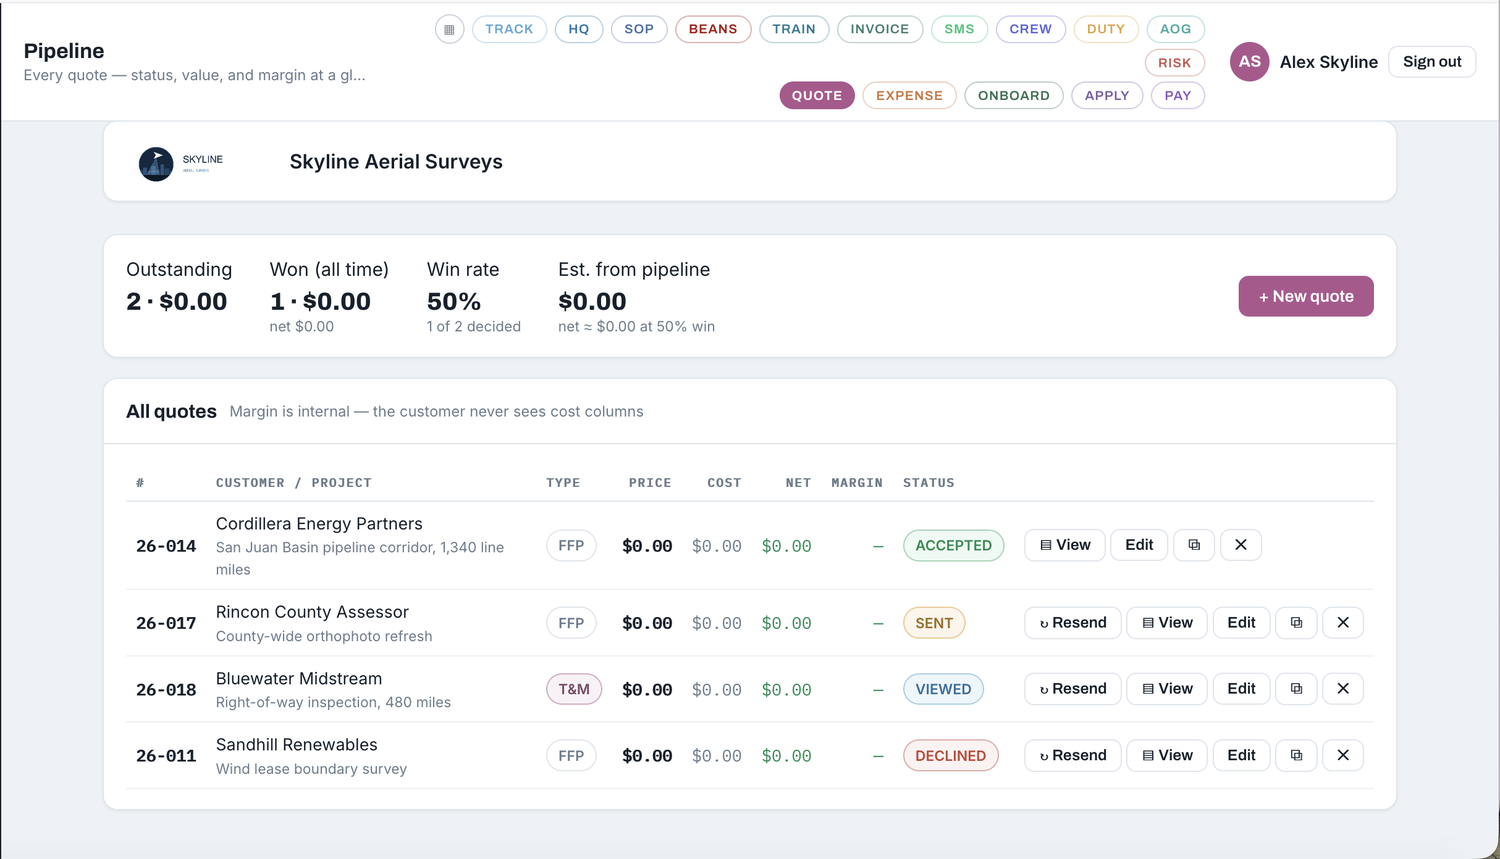1500x859 pixels.
Task: Switch to the ONBOARD app
Action: pyautogui.click(x=1014, y=96)
